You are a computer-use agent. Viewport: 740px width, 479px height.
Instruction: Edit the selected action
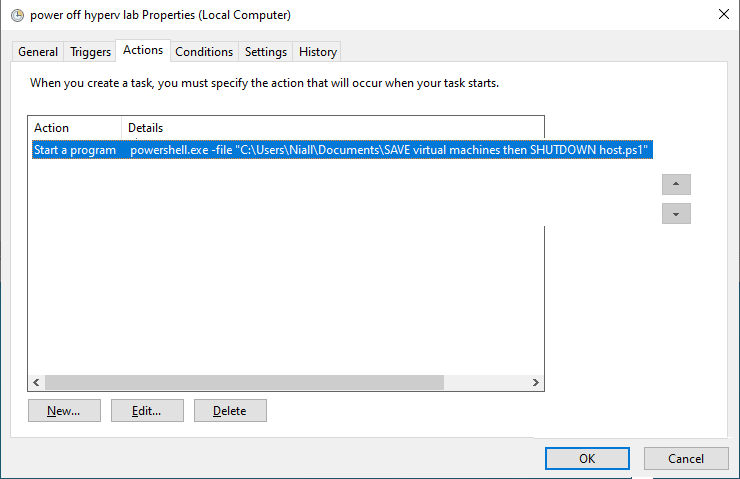147,411
